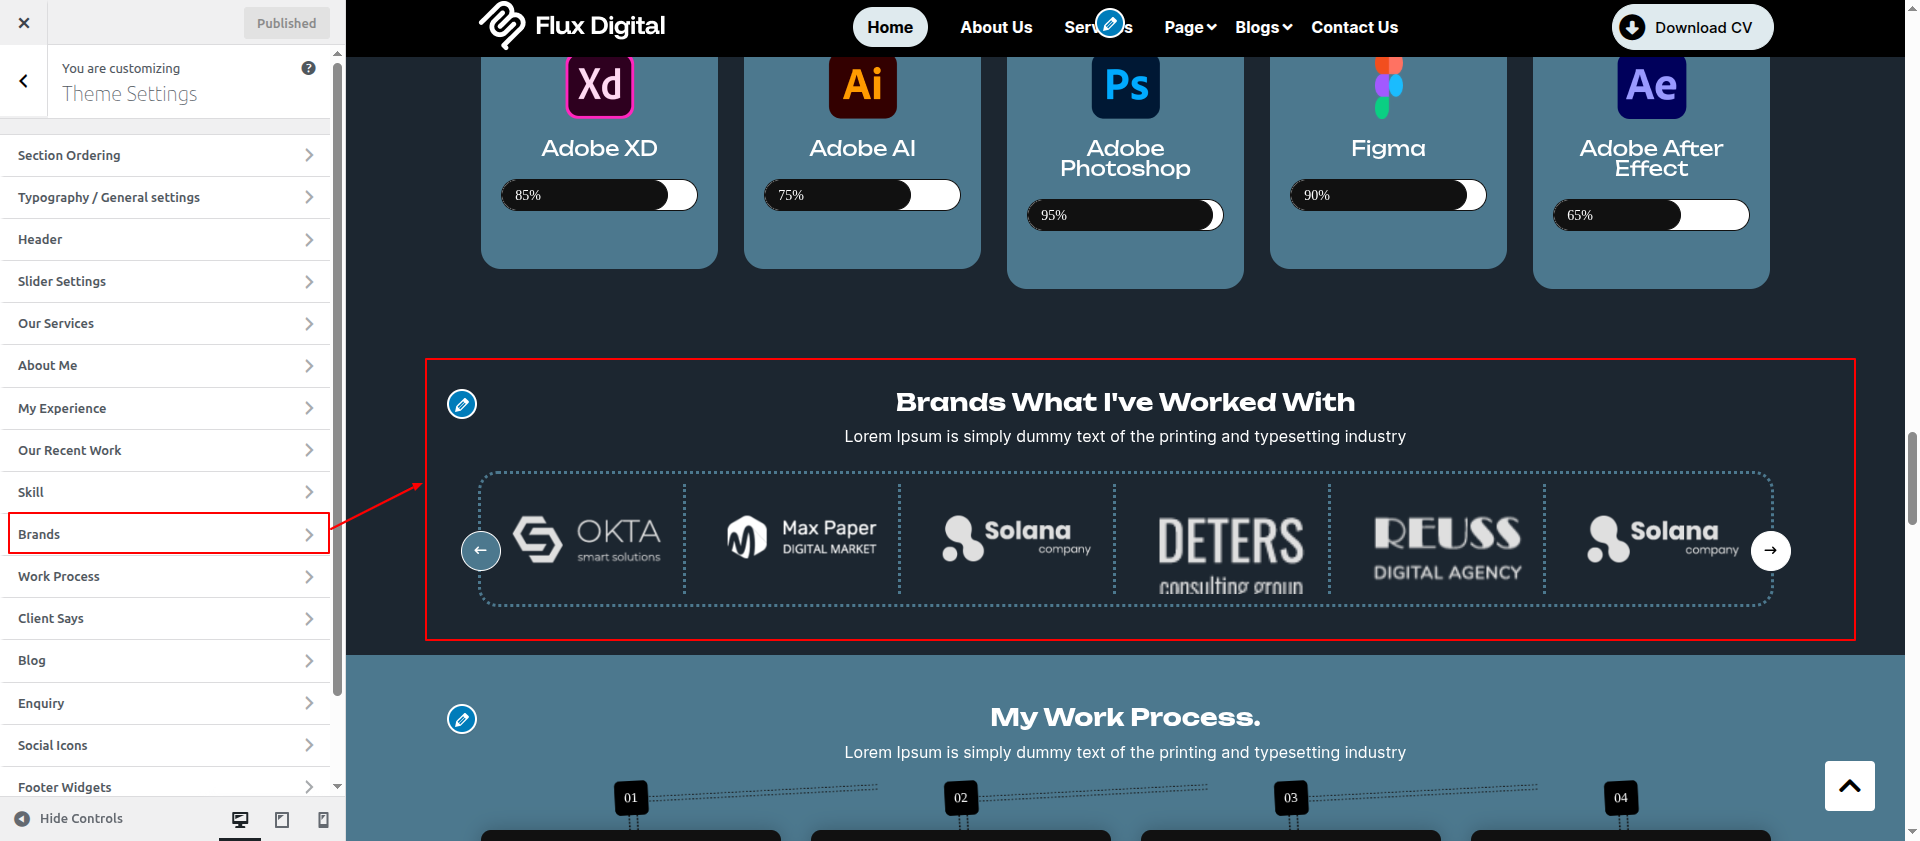Click the step 01 marker

click(x=631, y=798)
